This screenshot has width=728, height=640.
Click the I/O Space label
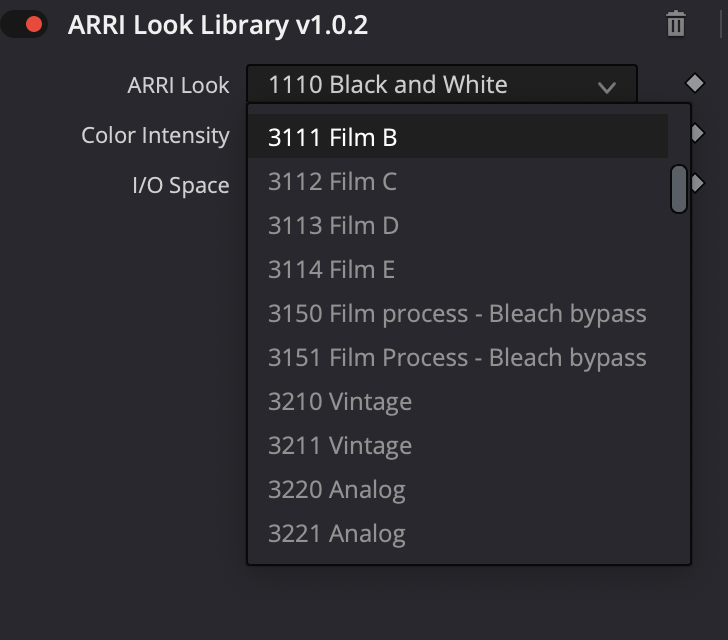click(x=181, y=185)
